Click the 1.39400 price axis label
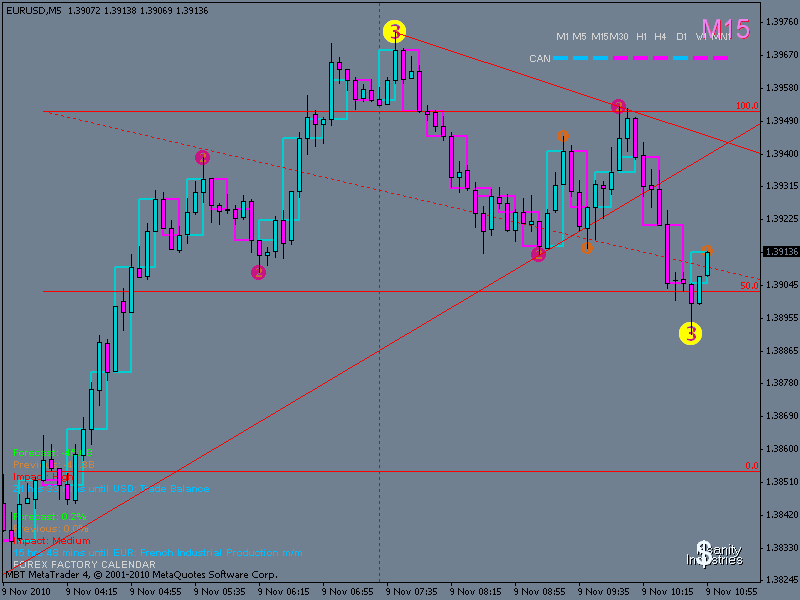This screenshot has height=600, width=800. point(781,153)
